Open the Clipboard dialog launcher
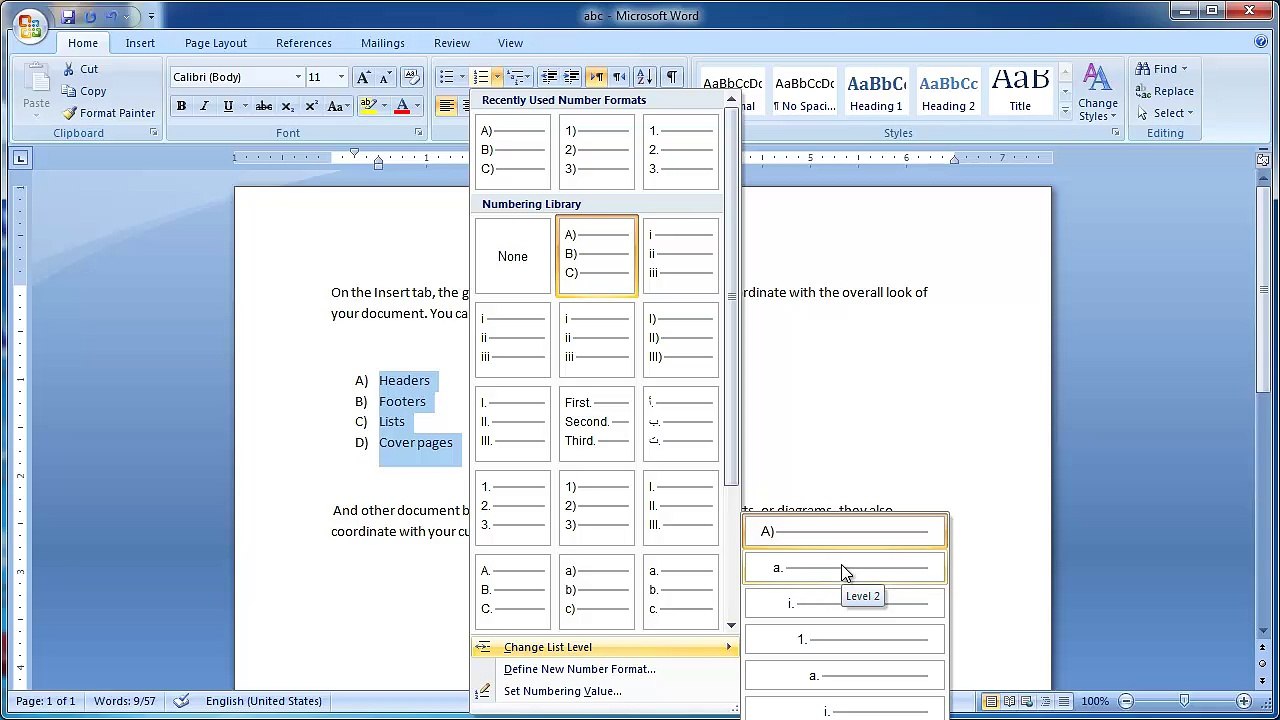 tap(154, 132)
